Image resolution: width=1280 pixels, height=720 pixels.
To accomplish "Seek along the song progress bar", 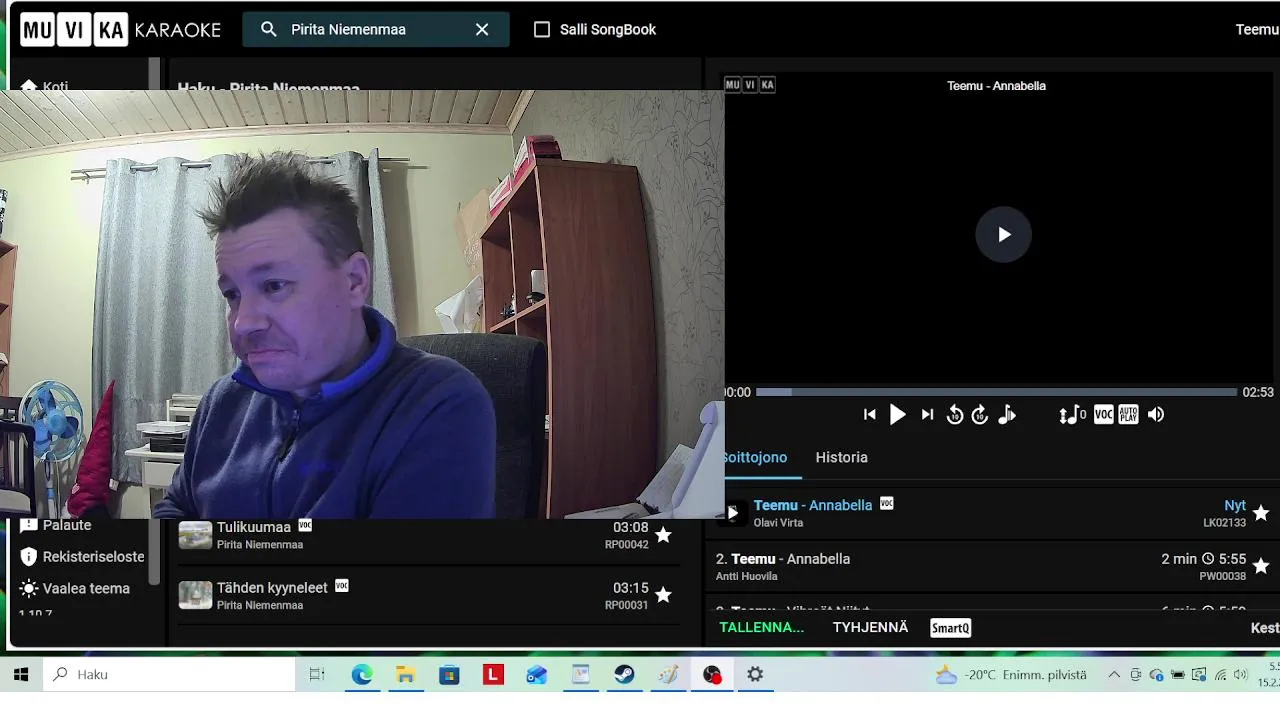I will click(996, 392).
